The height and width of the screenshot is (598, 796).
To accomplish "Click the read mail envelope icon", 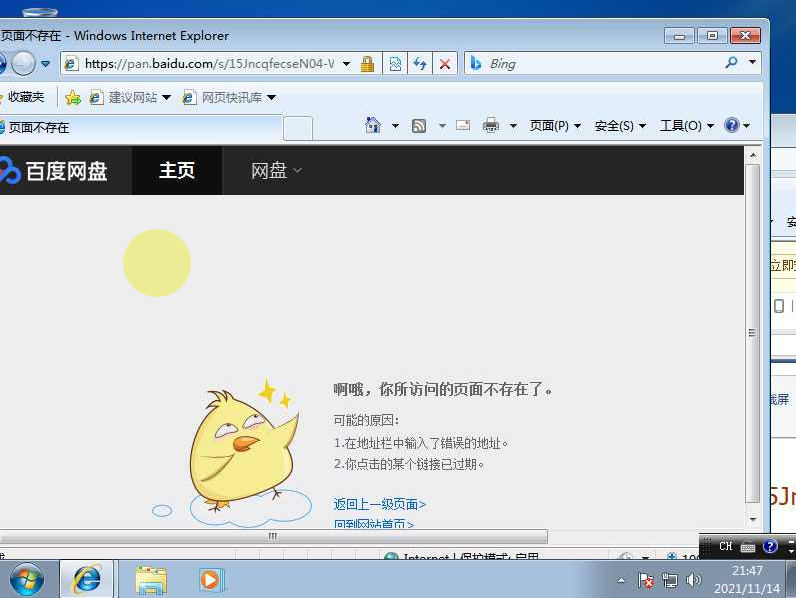I will click(463, 125).
